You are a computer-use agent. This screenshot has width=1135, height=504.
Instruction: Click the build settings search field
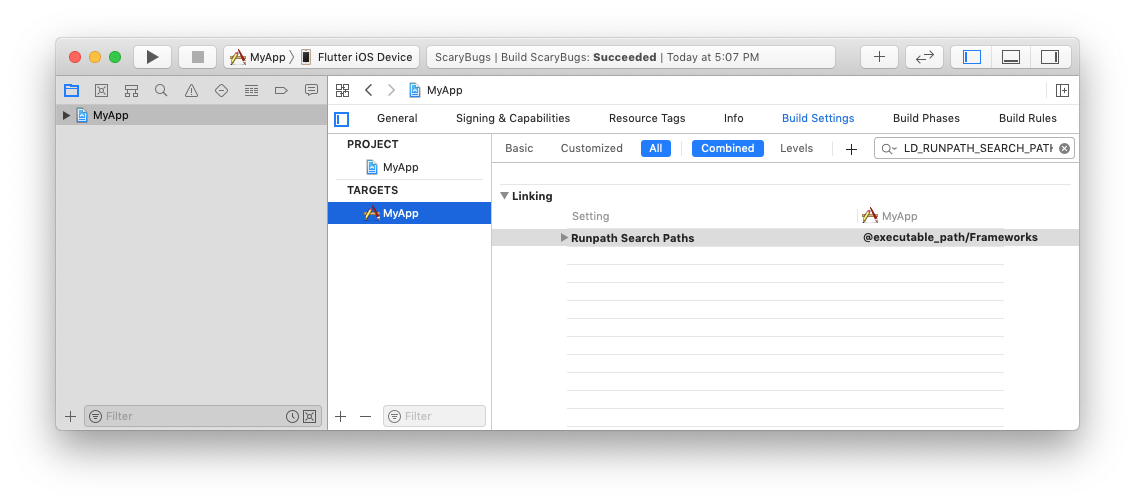coord(974,148)
